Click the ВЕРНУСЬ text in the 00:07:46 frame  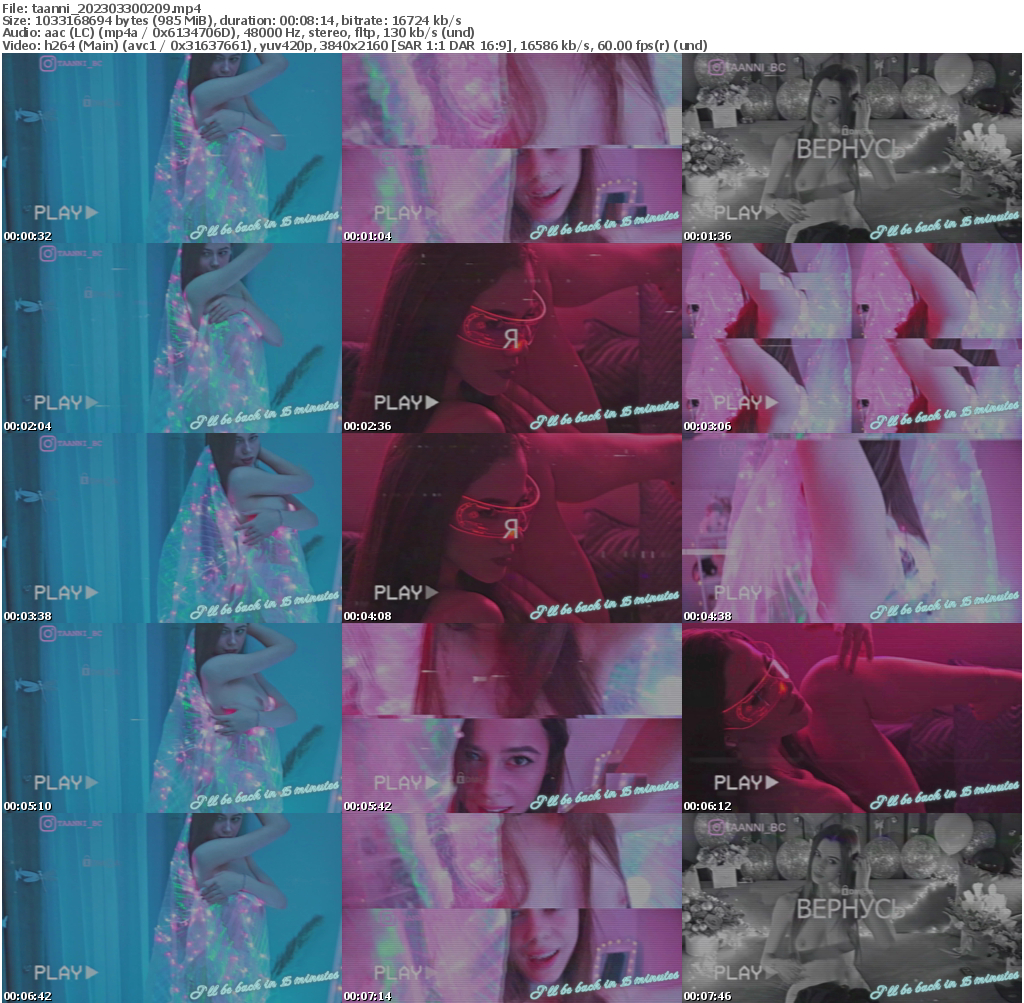pyautogui.click(x=850, y=909)
